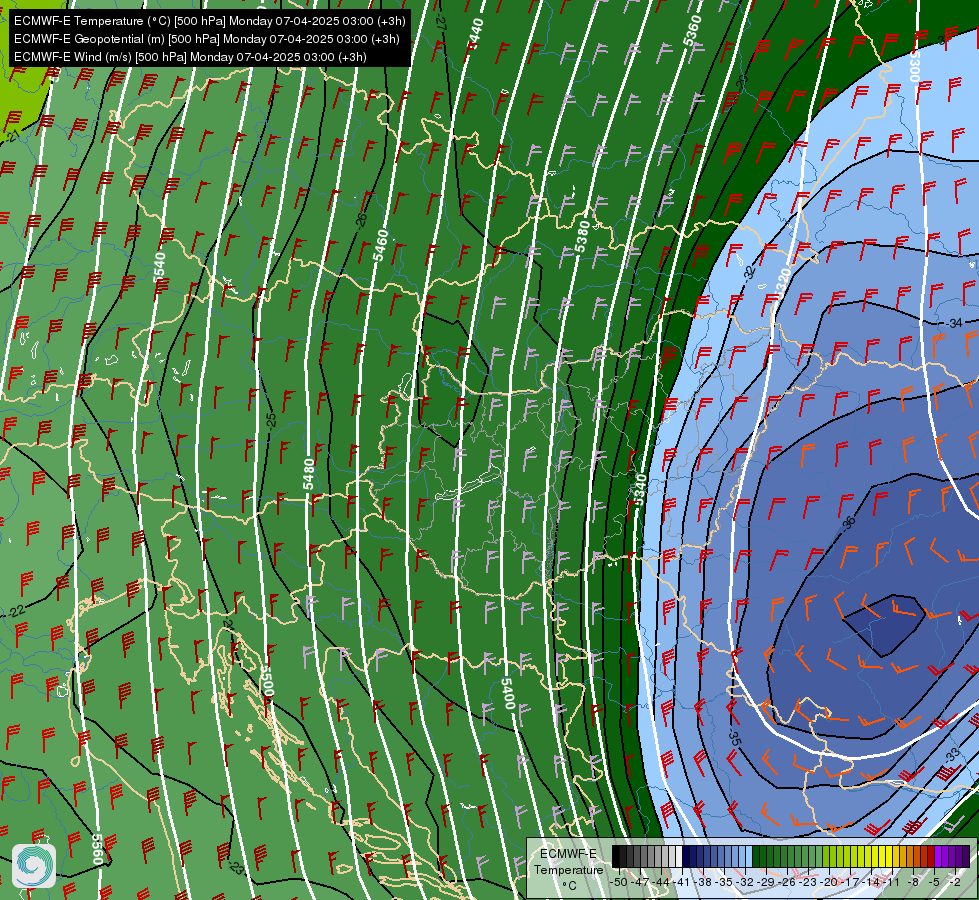Click the 5560 geopotential contour label
Image resolution: width=979 pixels, height=900 pixels.
click(97, 849)
